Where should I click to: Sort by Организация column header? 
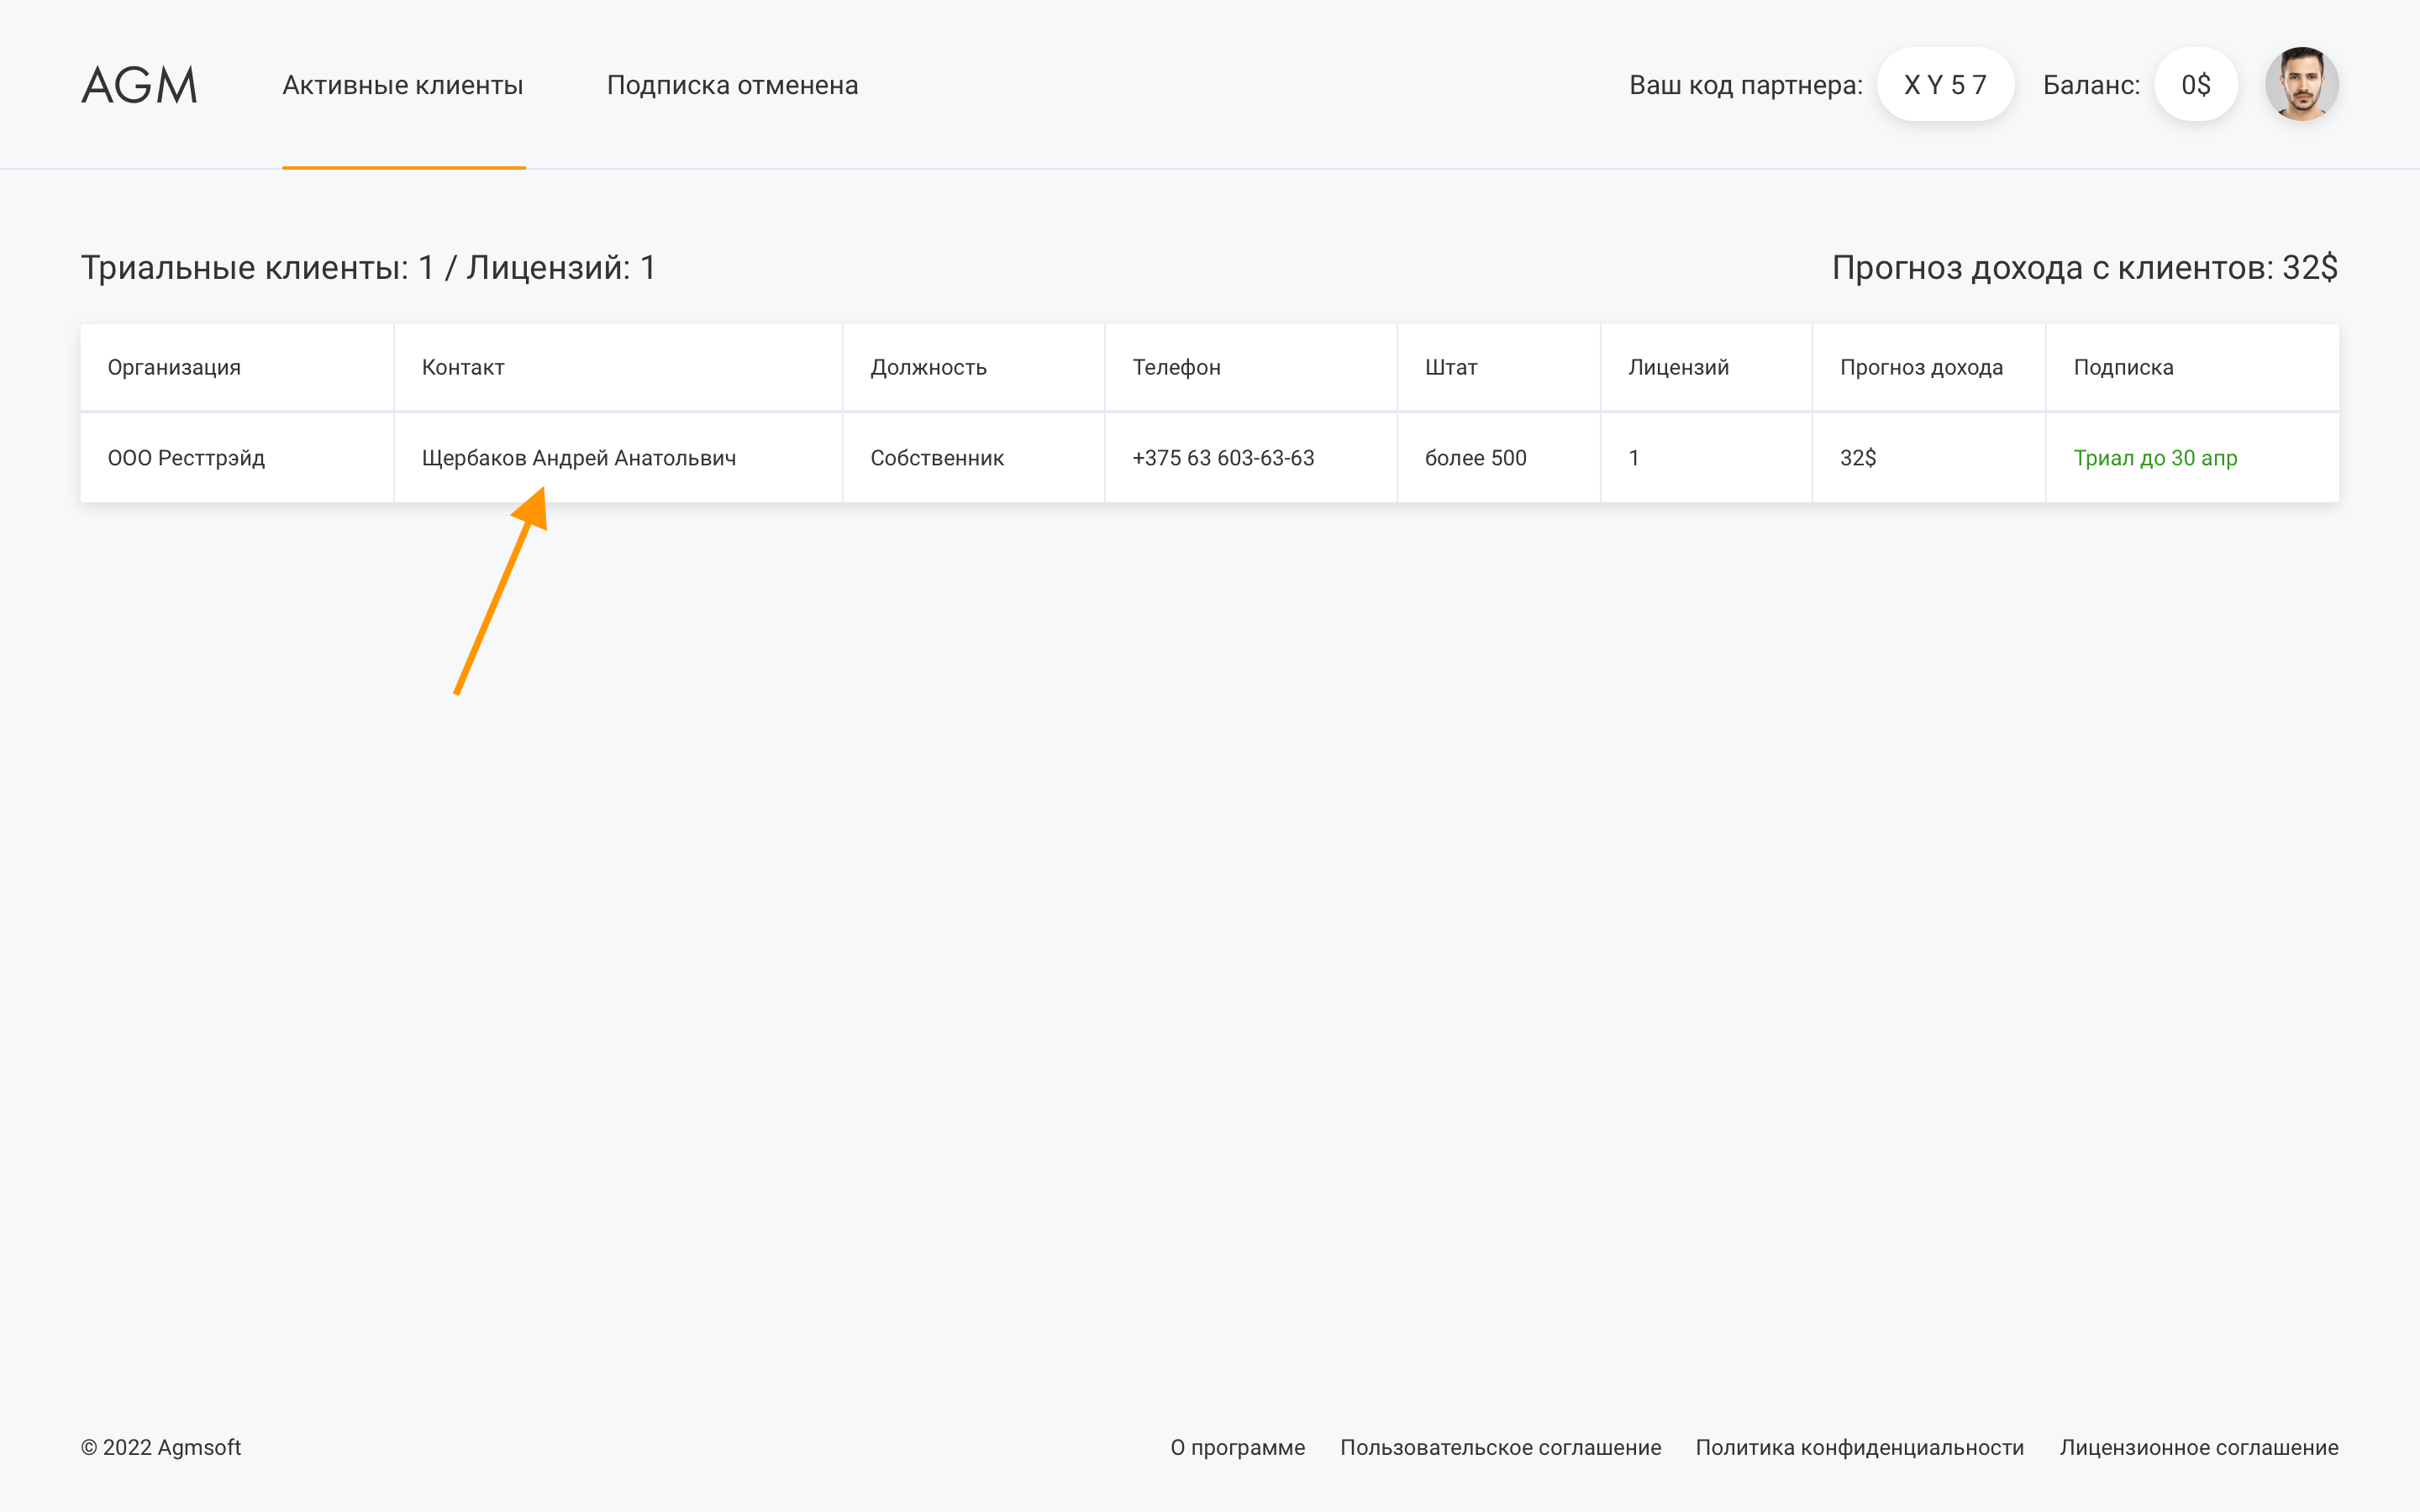tap(174, 367)
